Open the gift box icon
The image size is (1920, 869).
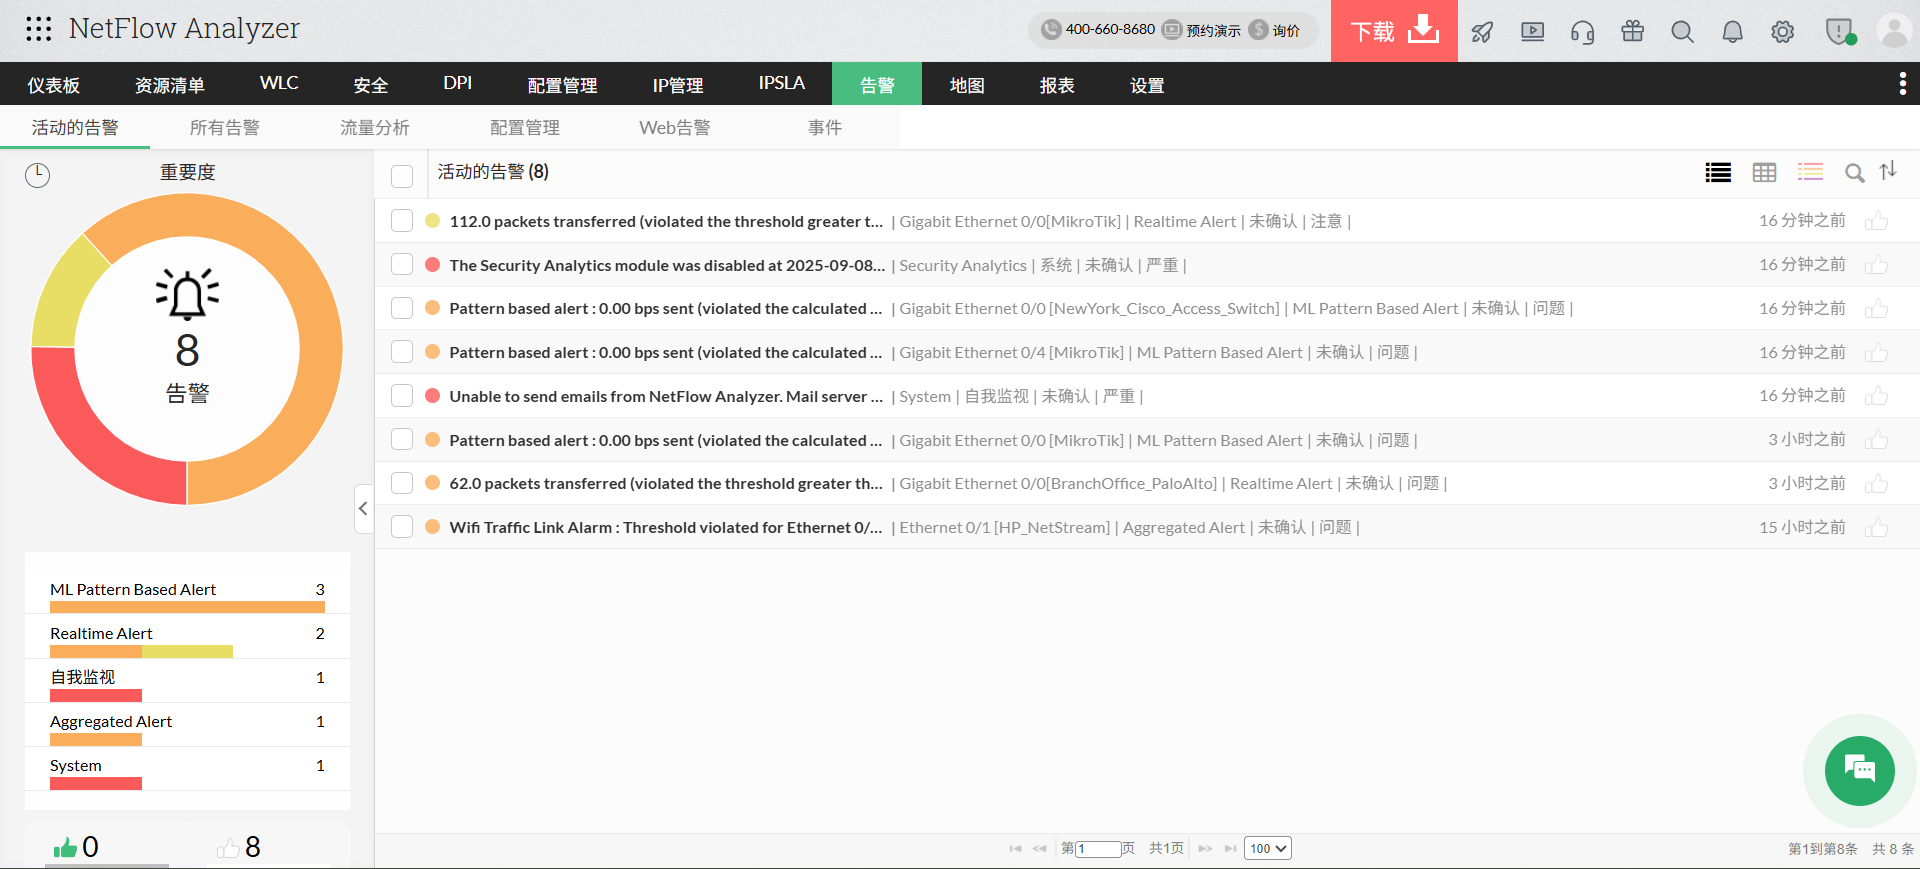coord(1632,31)
